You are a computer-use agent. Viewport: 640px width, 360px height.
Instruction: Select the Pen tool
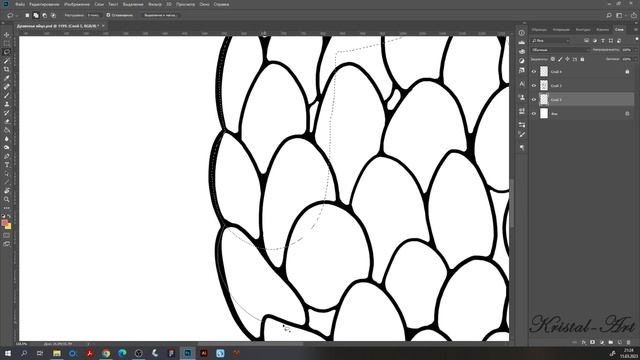pyautogui.click(x=7, y=156)
